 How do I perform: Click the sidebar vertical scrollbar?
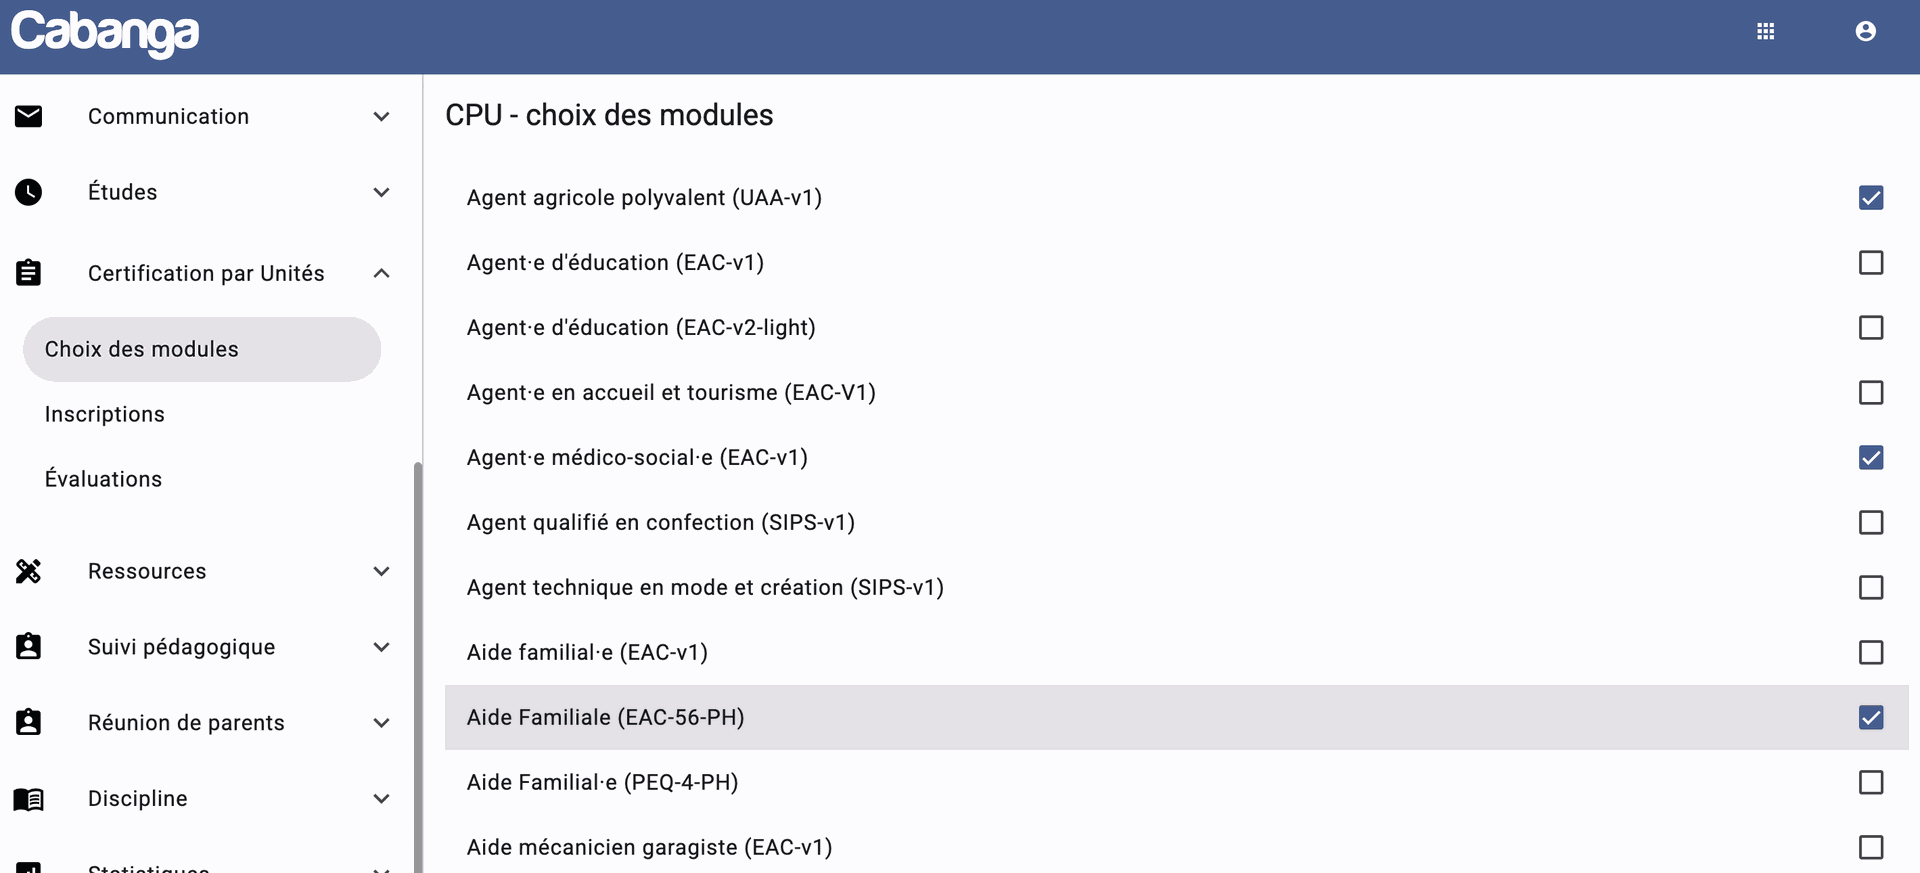click(418, 660)
